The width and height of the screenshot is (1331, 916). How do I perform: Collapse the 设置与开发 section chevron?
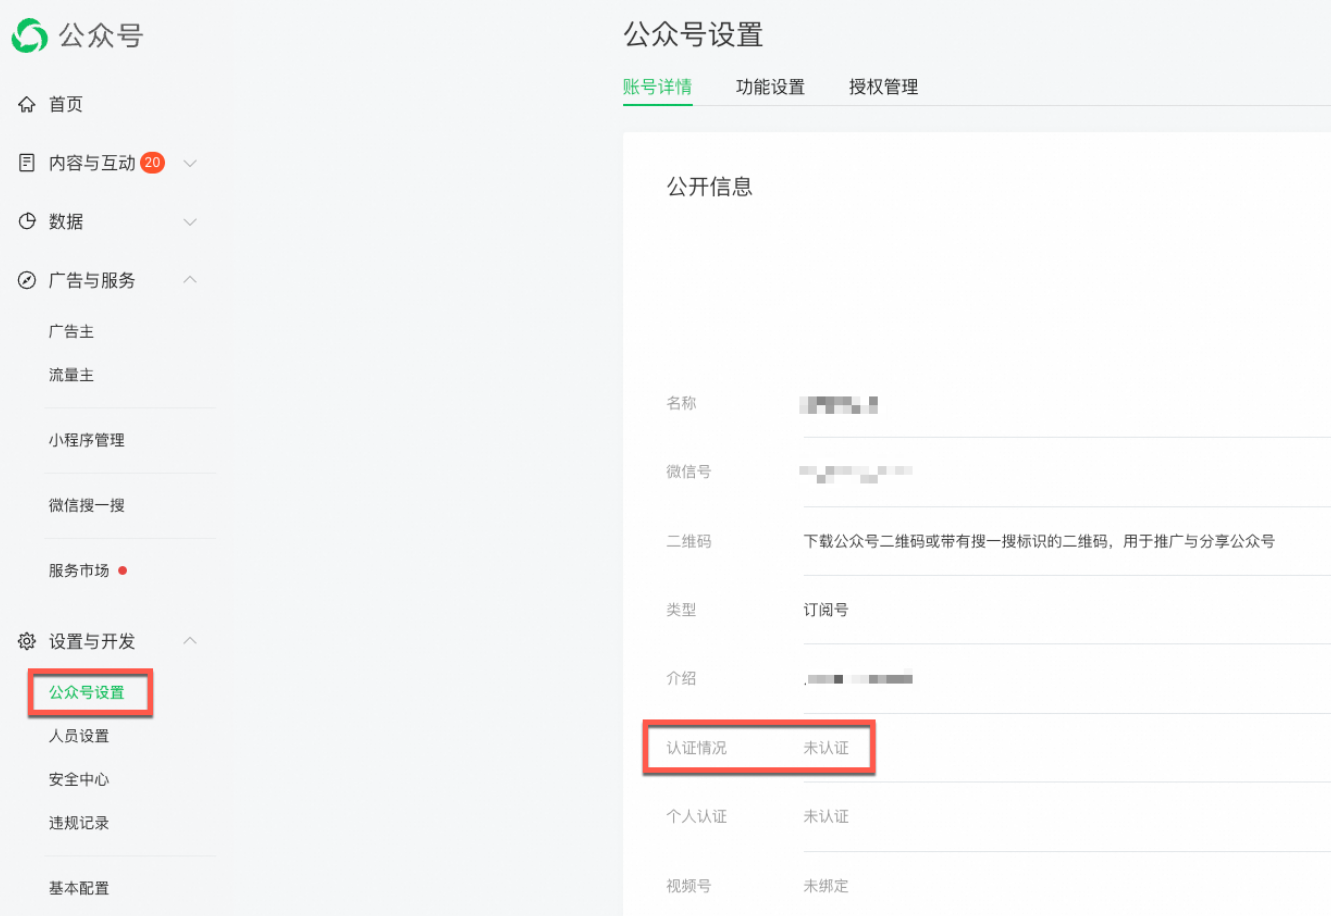pos(190,641)
